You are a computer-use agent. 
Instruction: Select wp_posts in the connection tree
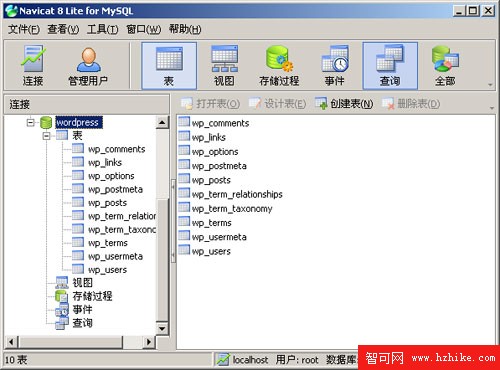click(x=107, y=203)
